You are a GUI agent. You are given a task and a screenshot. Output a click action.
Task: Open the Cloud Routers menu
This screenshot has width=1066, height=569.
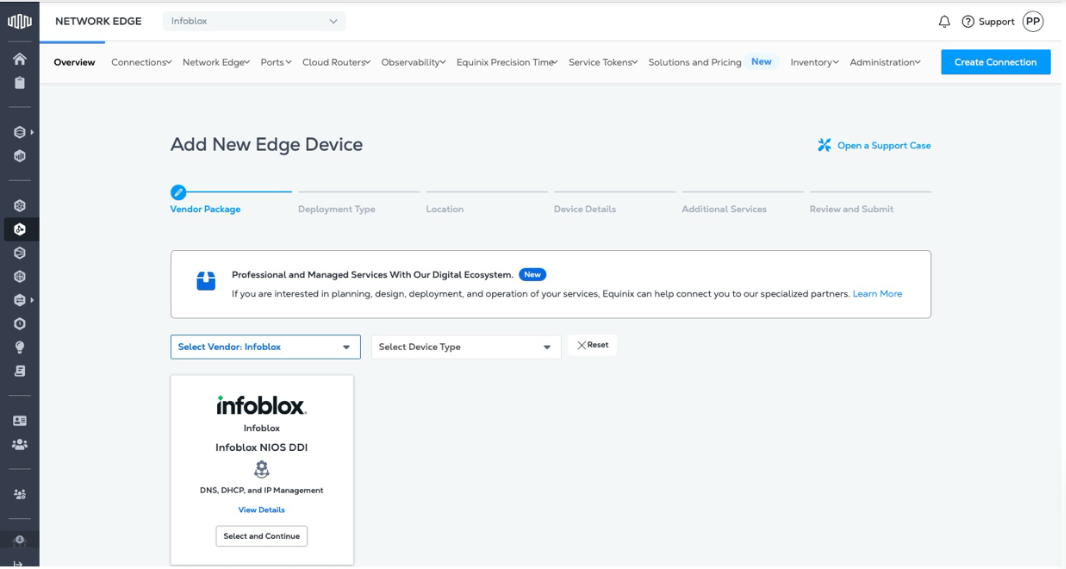pyautogui.click(x=336, y=62)
